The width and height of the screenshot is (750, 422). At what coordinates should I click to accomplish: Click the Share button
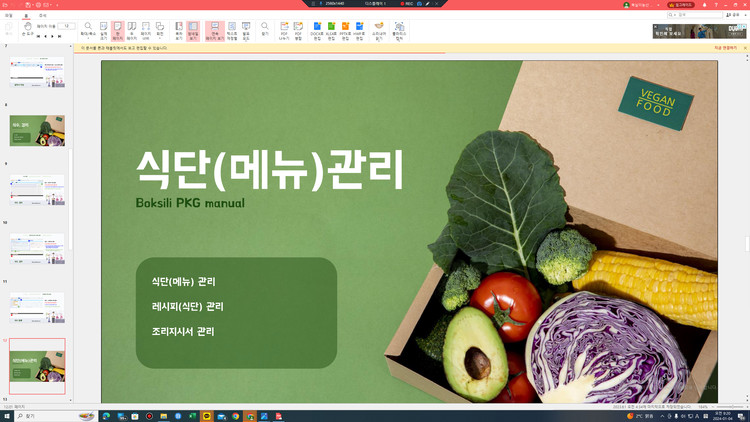(x=732, y=15)
